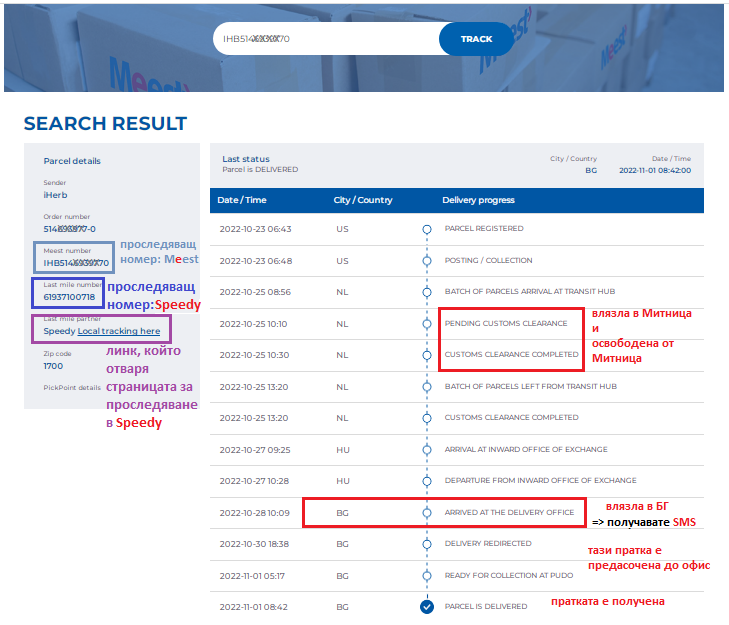This screenshot has height=625, width=729.
Task: Click the Last status Parcel is DELIVERED text
Action: click(260, 170)
